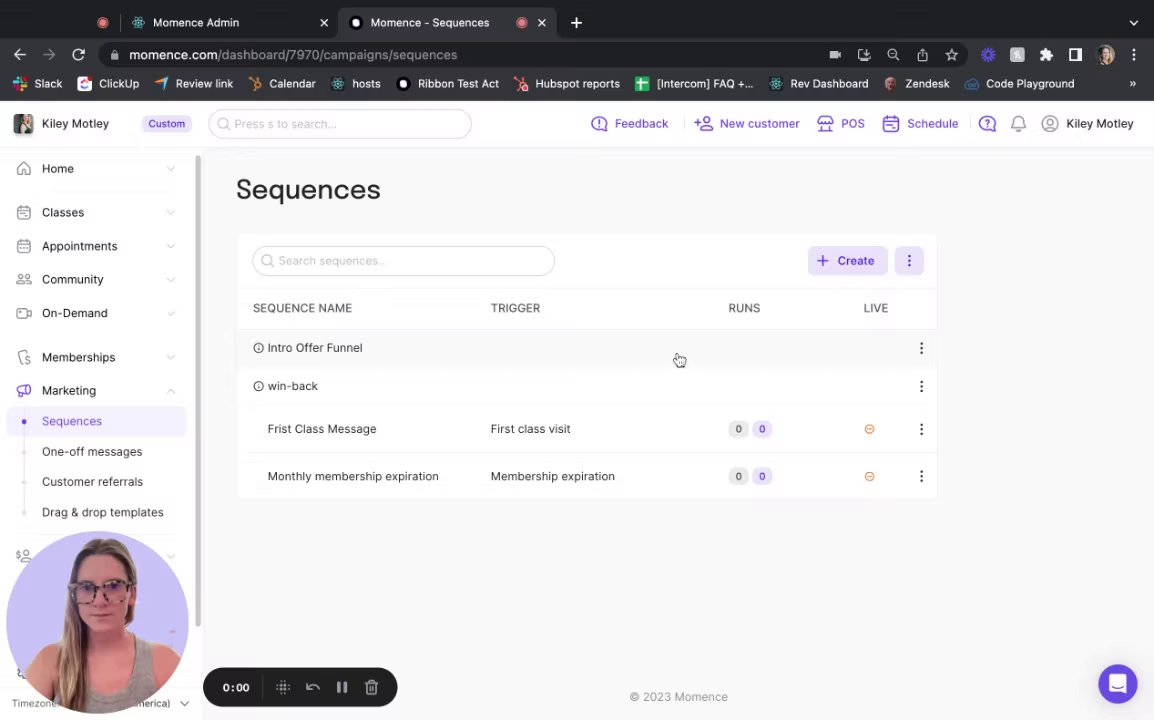Pause the screen recording
The height and width of the screenshot is (720, 1154).
pyautogui.click(x=342, y=687)
